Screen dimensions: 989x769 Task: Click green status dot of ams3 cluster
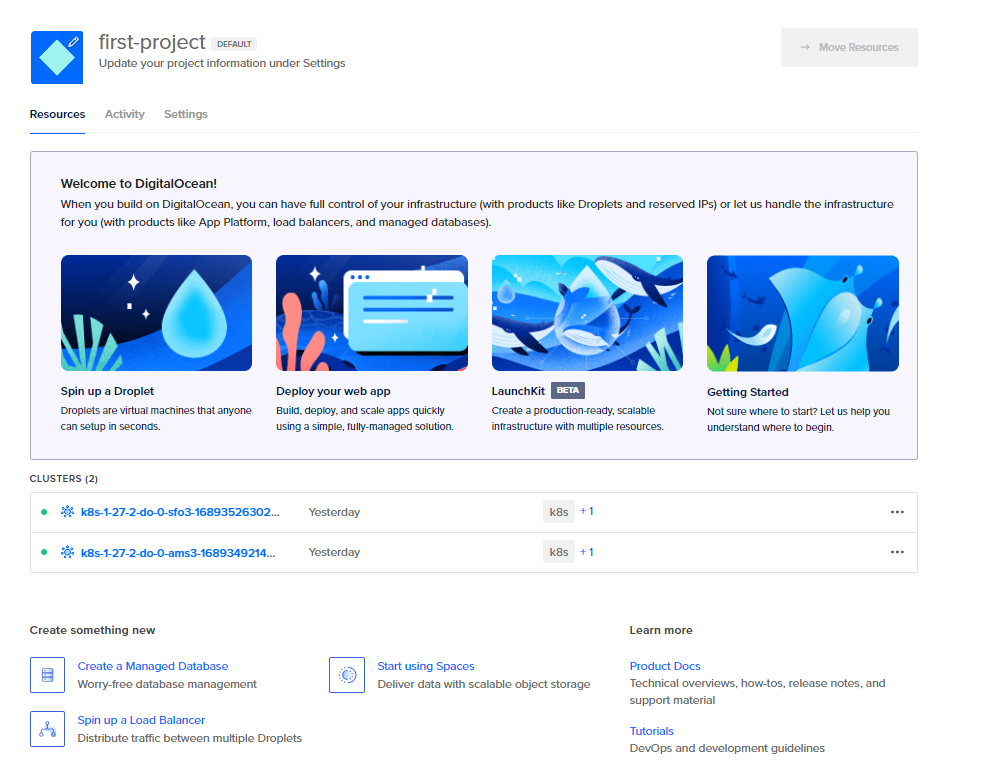[44, 552]
